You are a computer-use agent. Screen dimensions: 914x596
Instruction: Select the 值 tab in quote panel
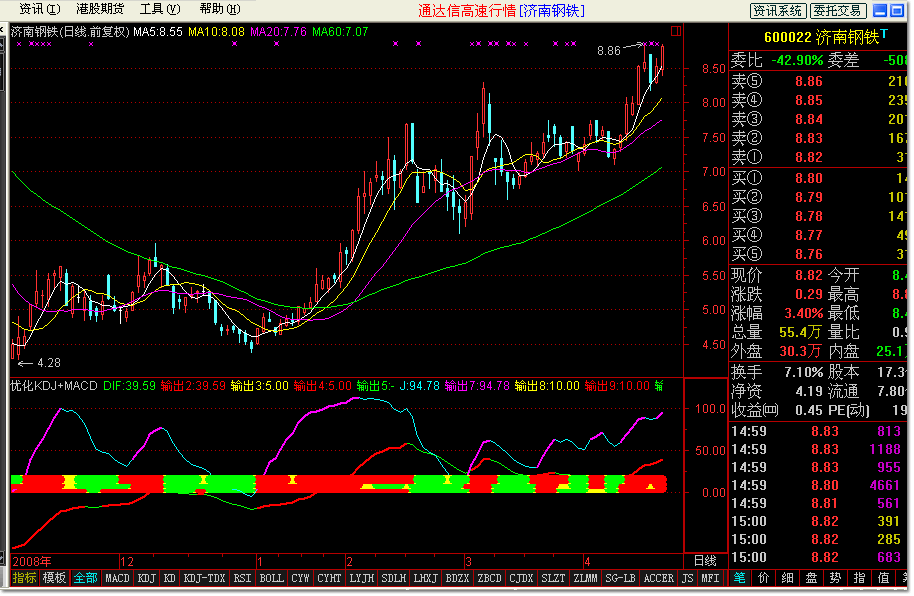(x=883, y=578)
